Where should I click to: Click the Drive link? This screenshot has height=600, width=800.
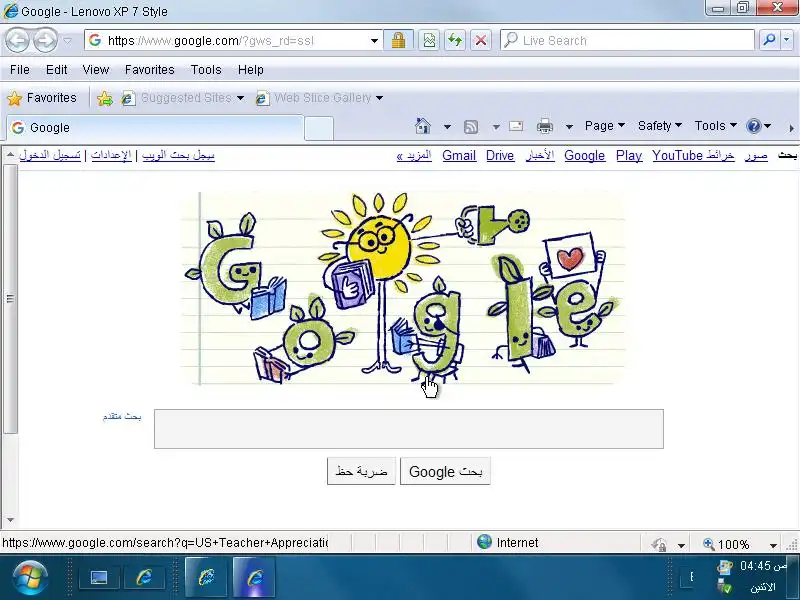(x=500, y=156)
